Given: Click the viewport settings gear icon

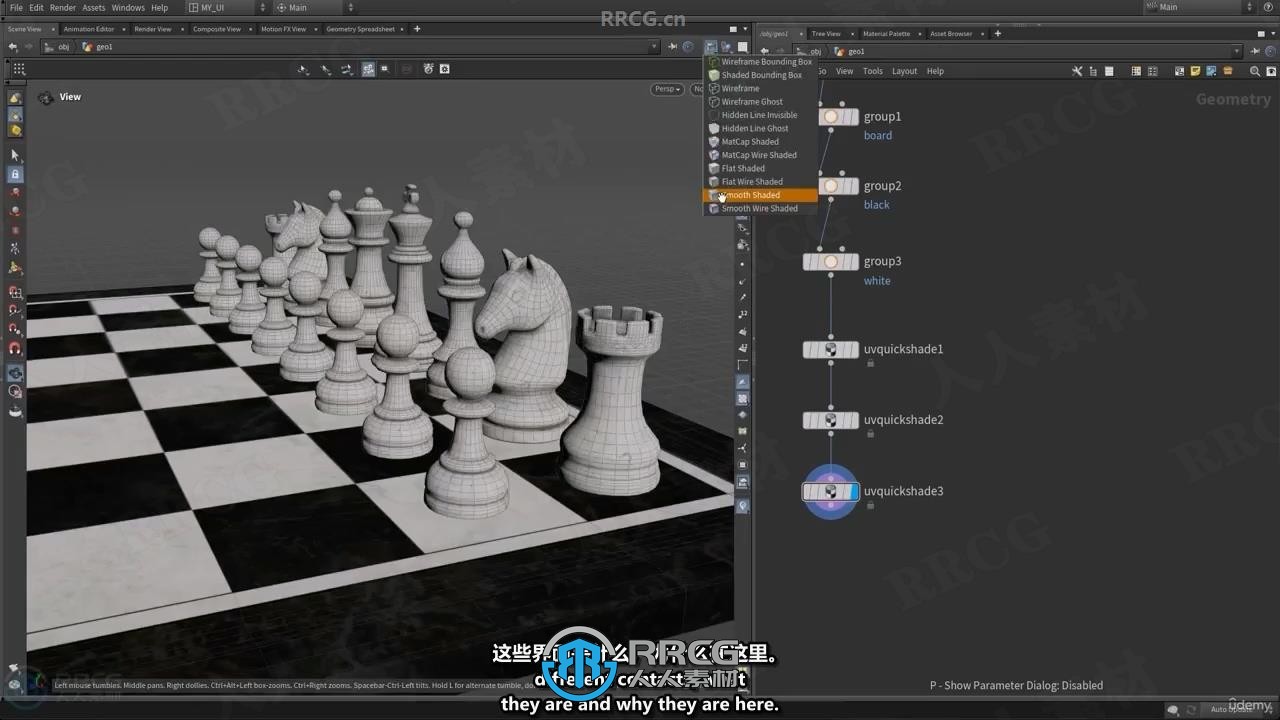Looking at the screenshot, I should [x=445, y=69].
